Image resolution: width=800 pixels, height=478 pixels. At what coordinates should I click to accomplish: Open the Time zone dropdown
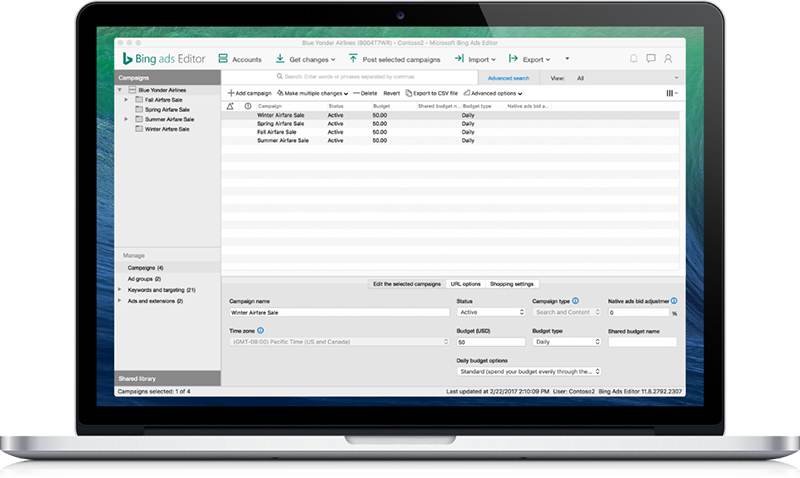(x=339, y=342)
